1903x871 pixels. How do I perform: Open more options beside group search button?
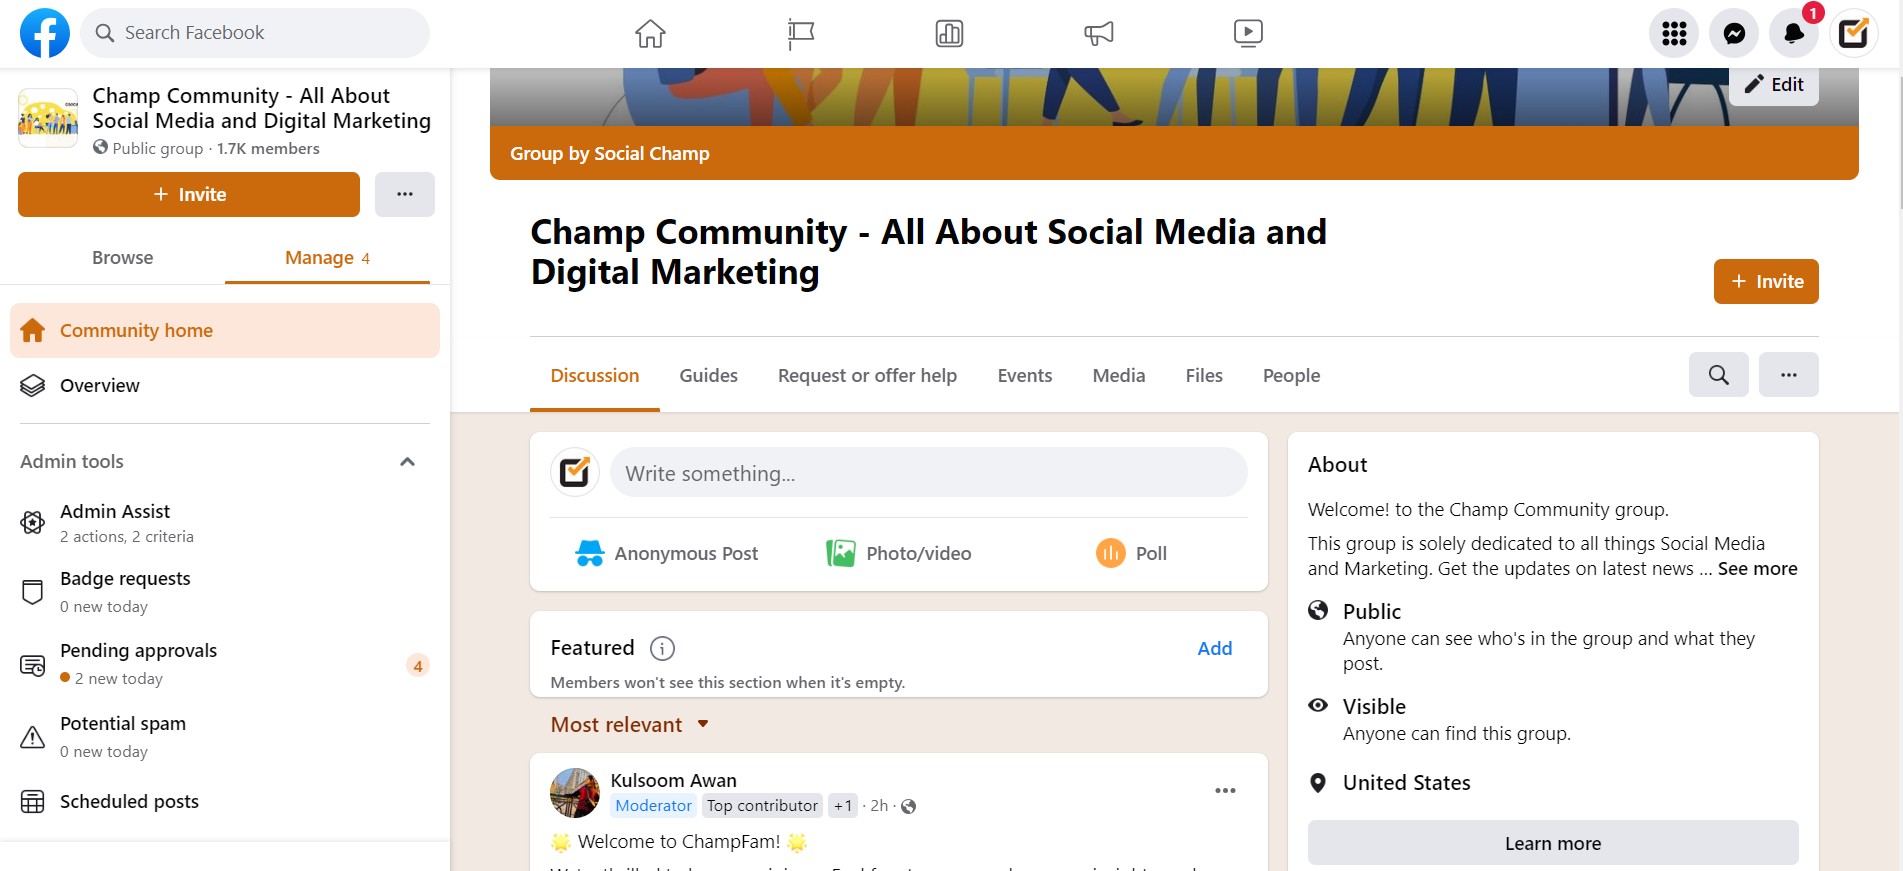click(1788, 375)
